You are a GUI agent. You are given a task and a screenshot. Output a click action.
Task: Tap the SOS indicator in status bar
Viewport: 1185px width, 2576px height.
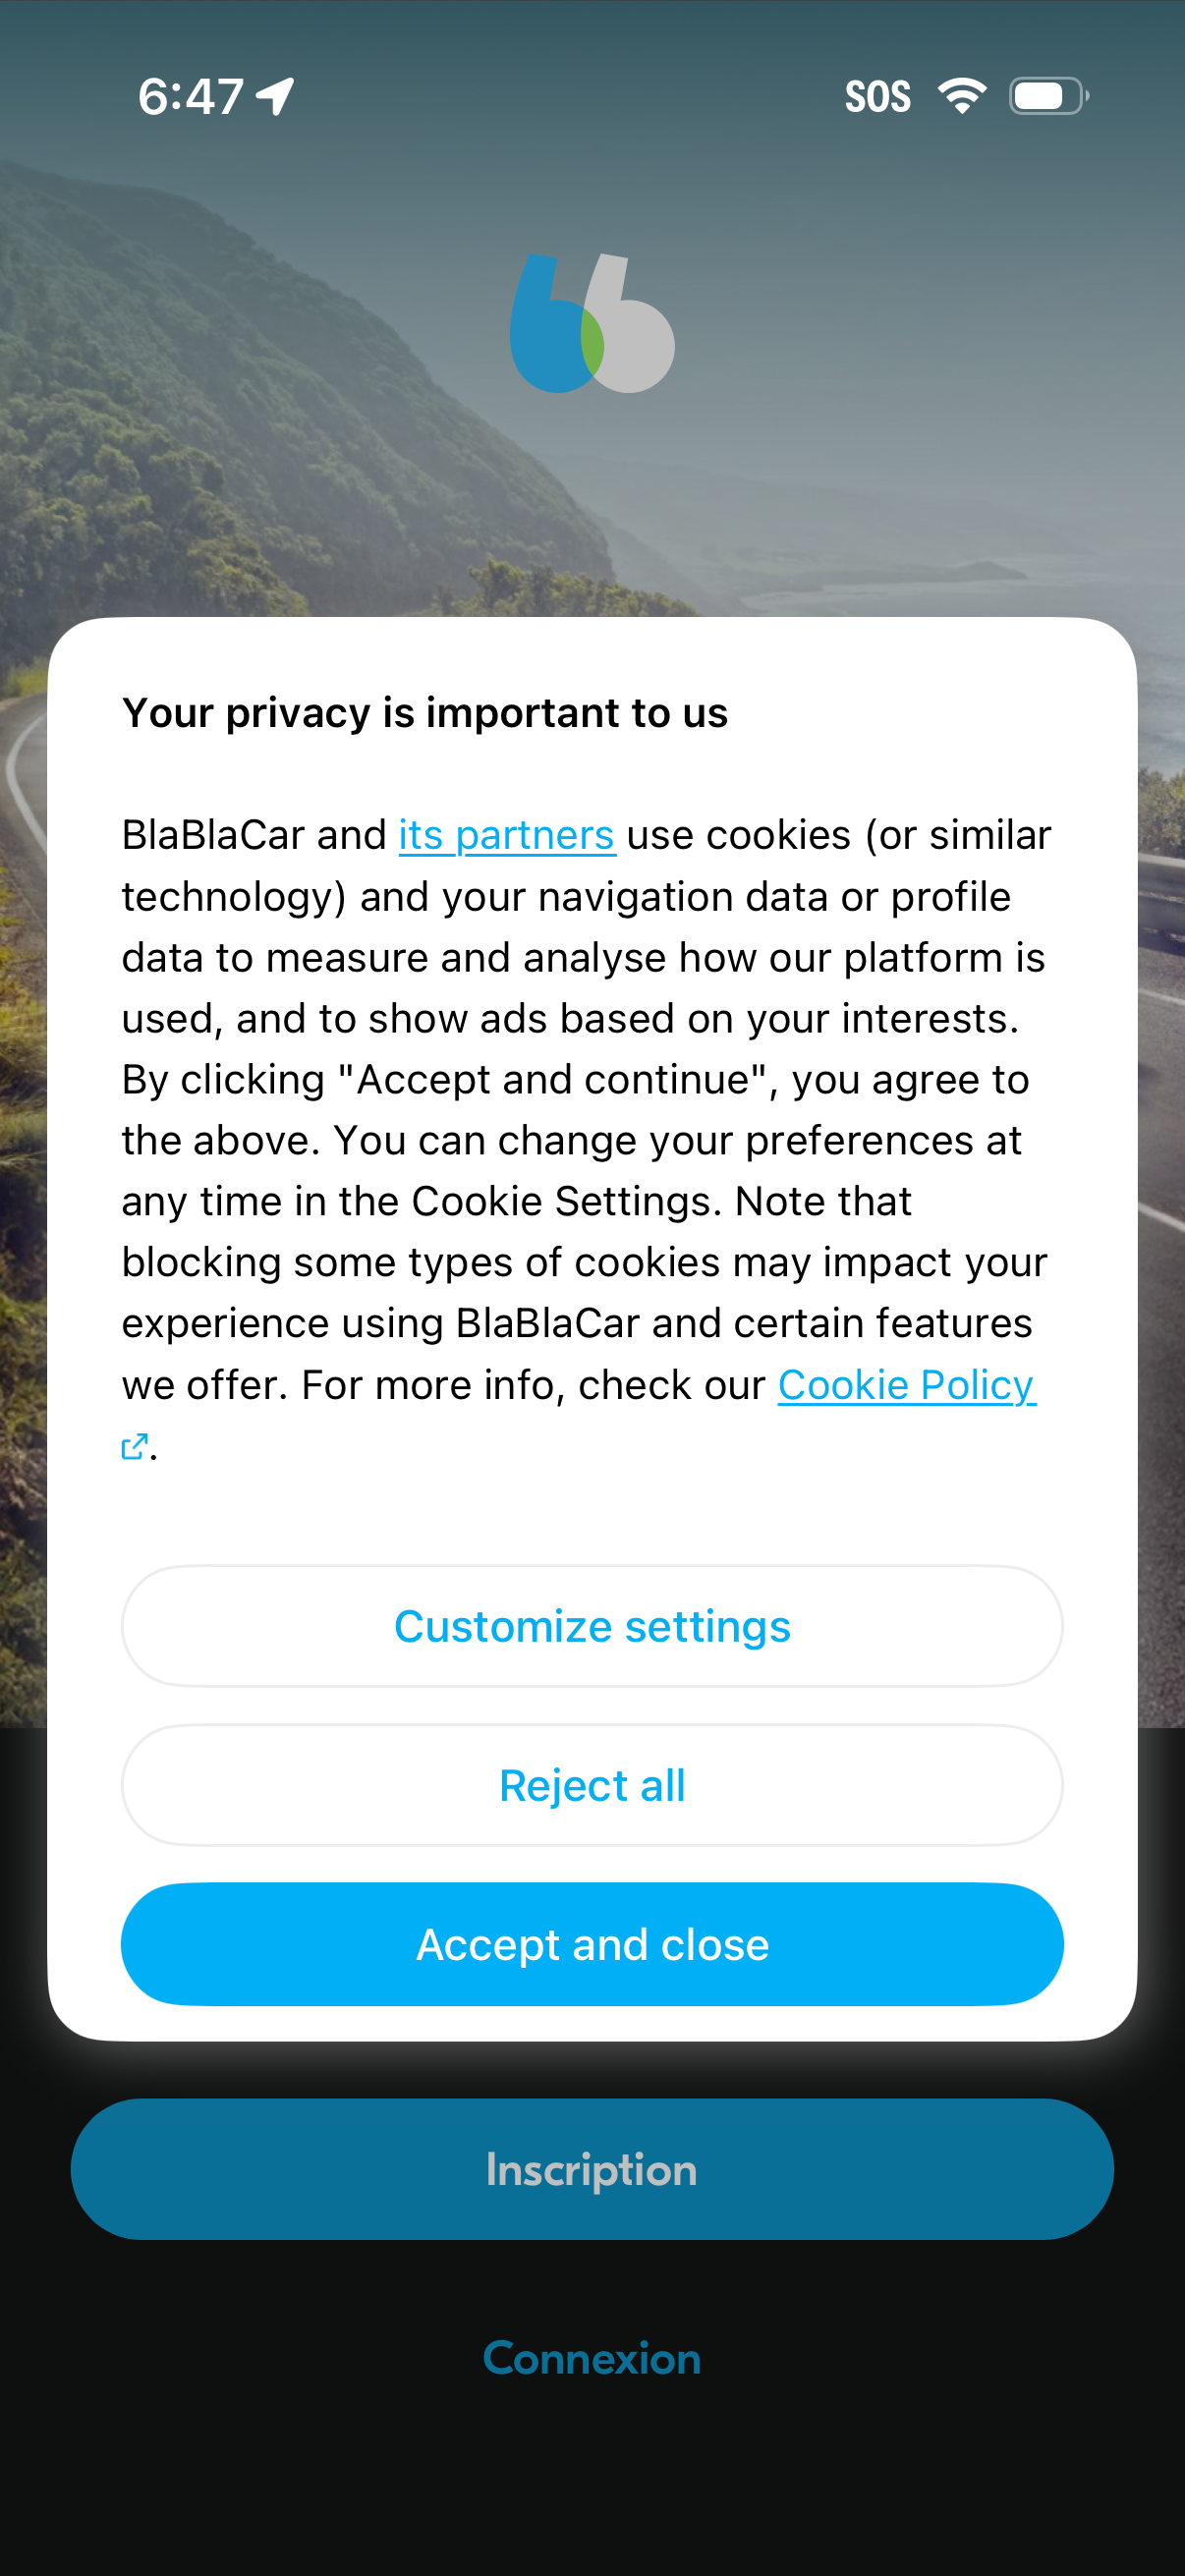pos(877,97)
